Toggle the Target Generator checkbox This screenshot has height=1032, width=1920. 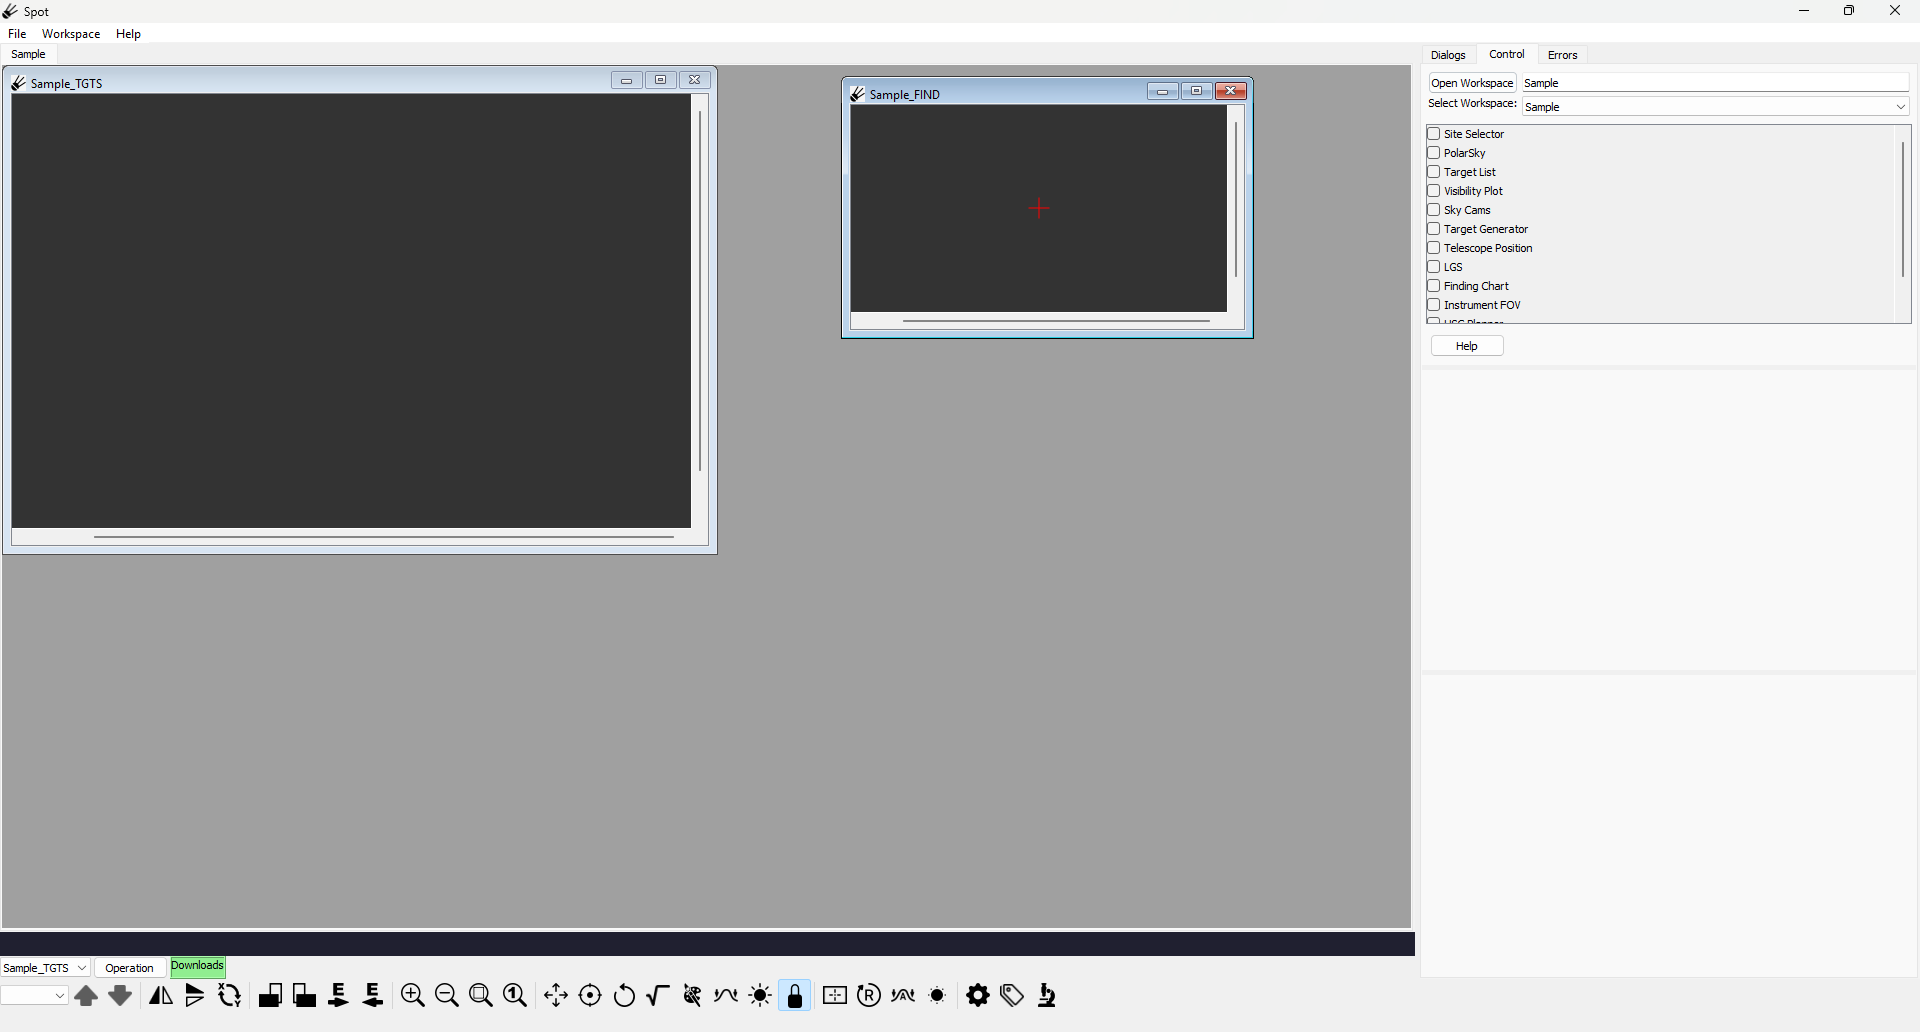click(1434, 229)
